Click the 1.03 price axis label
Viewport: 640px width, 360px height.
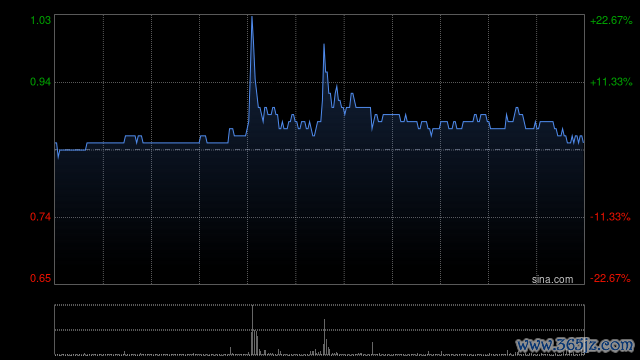tap(40, 20)
